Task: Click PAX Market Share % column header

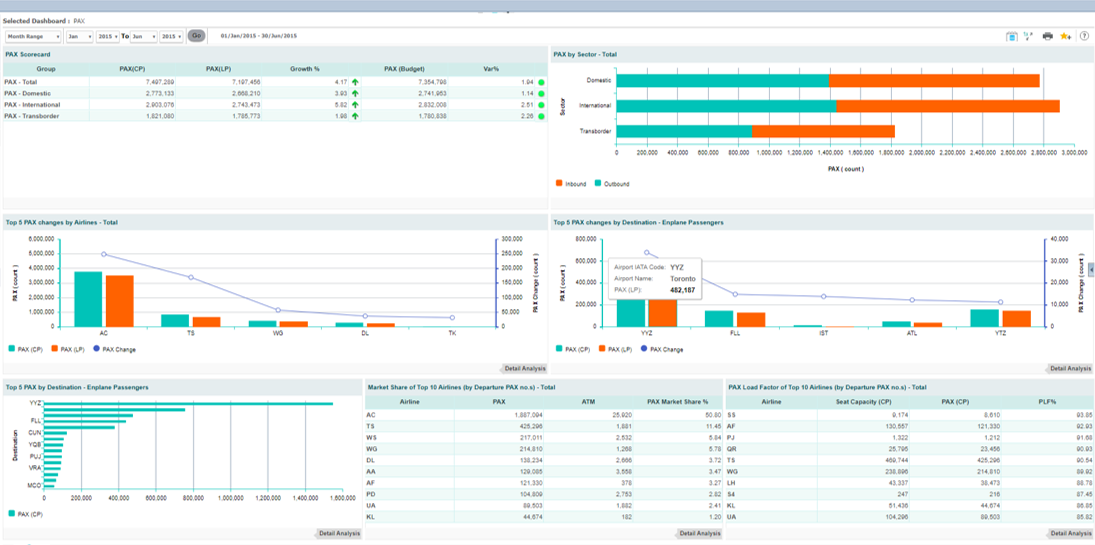Action: coord(678,402)
